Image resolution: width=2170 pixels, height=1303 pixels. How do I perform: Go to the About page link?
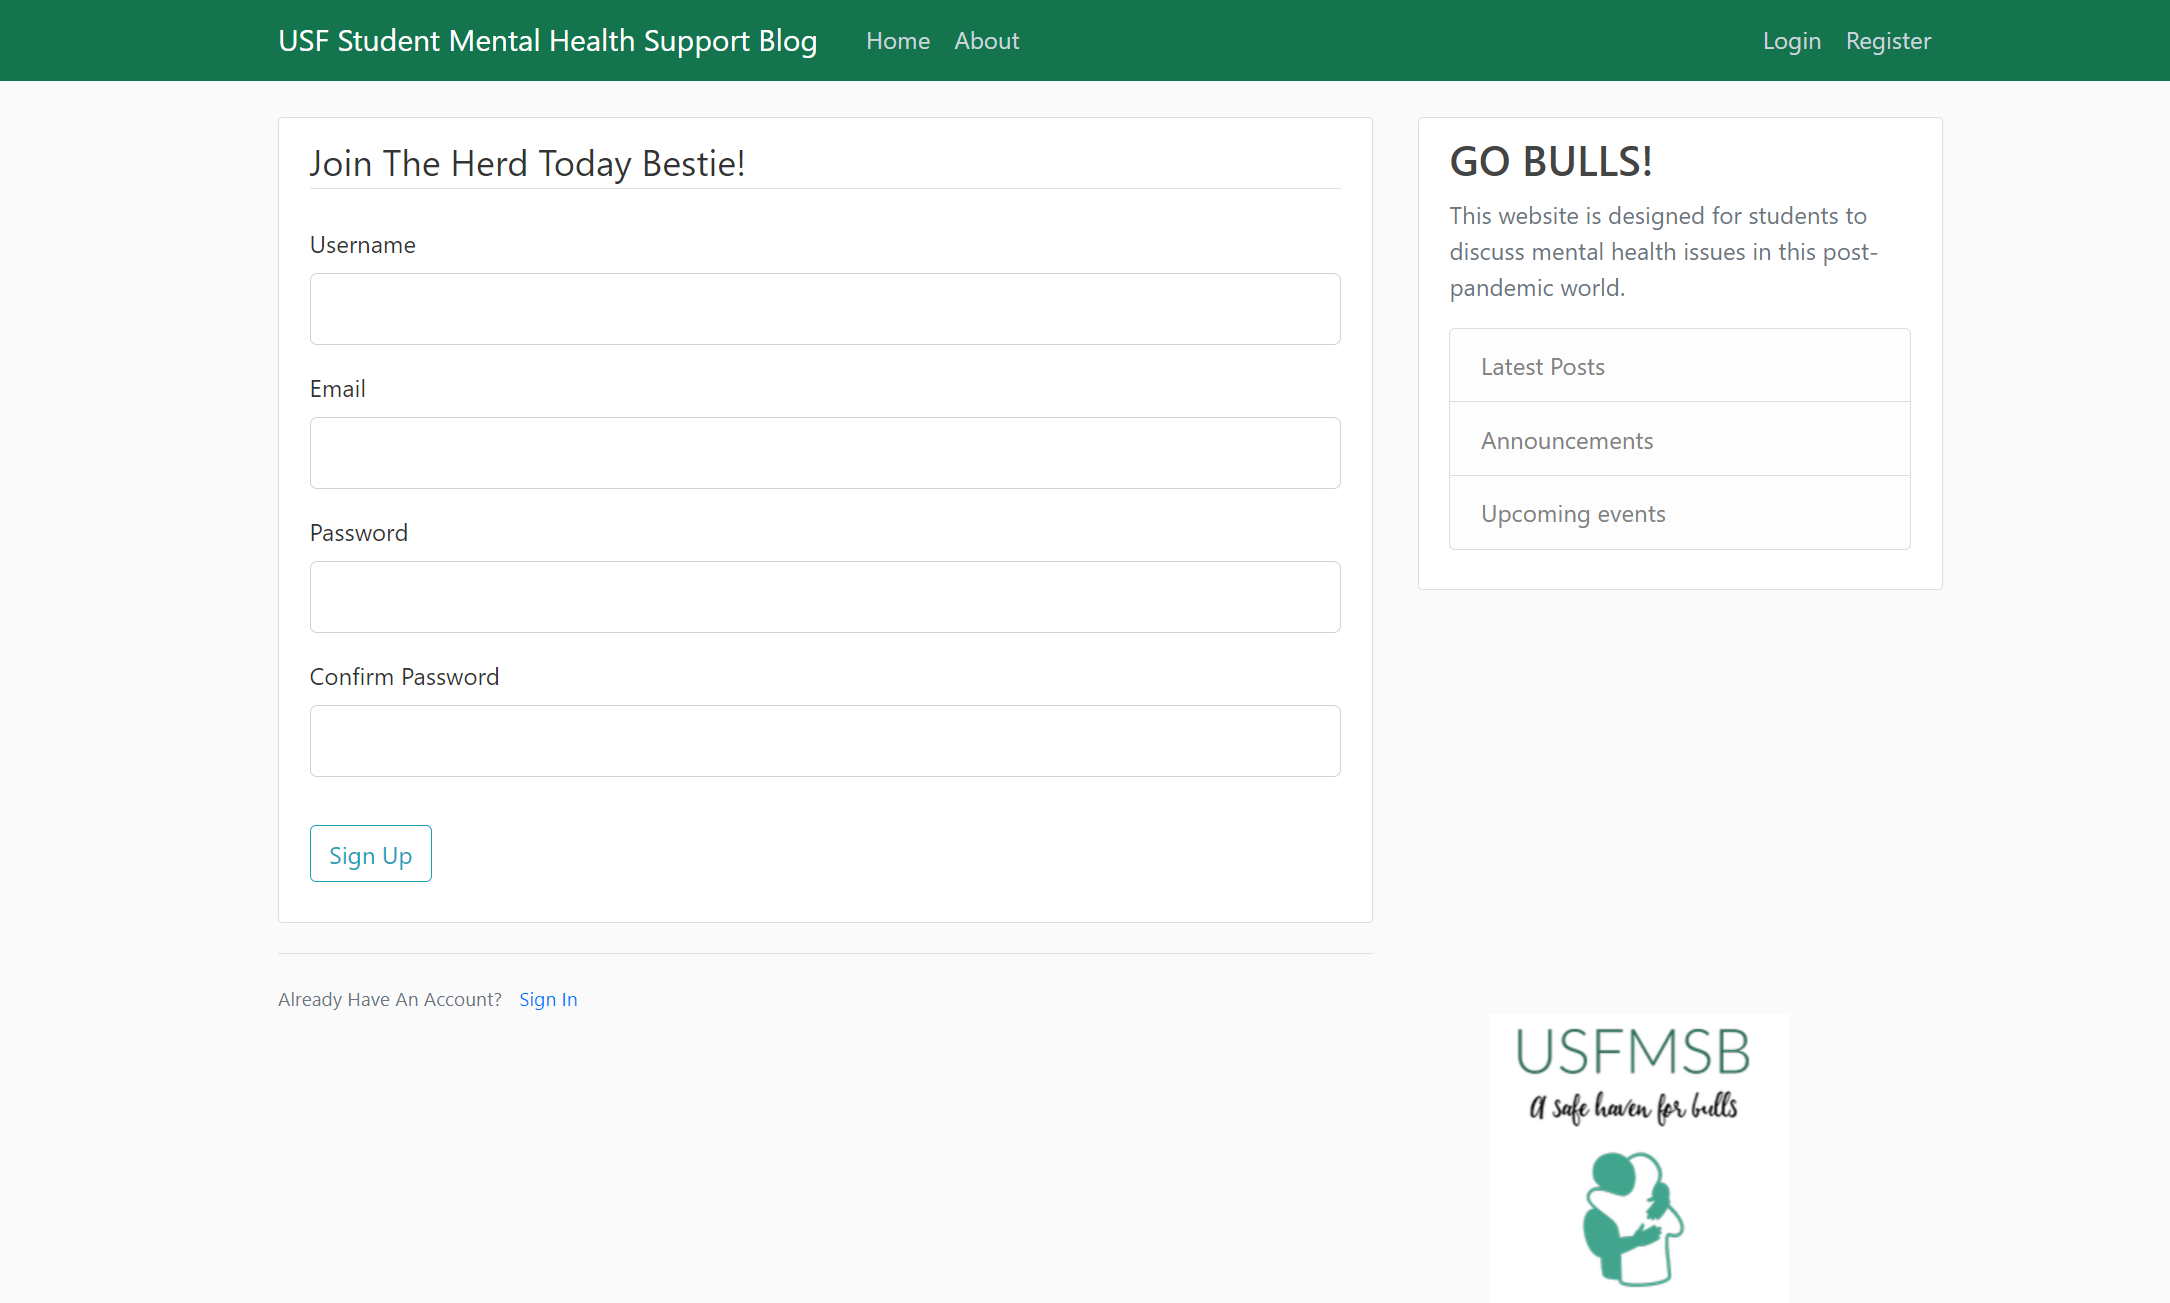(986, 41)
